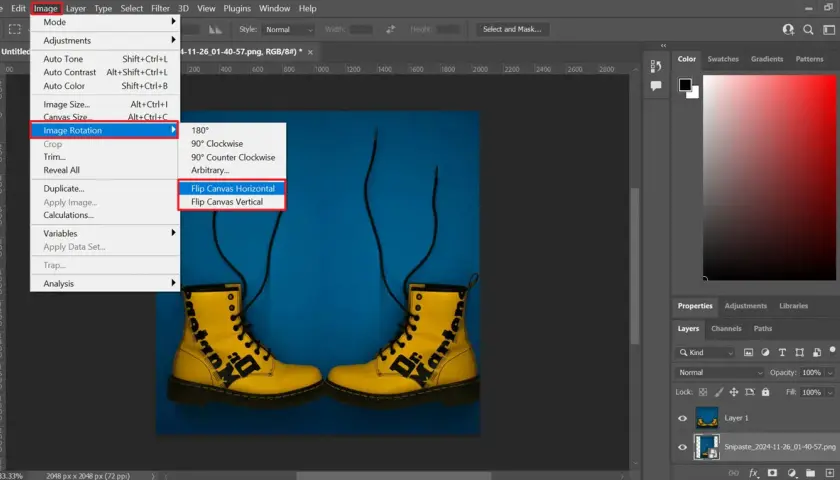The image size is (840, 480).
Task: Filter layers by shape layers icon
Action: (x=799, y=352)
